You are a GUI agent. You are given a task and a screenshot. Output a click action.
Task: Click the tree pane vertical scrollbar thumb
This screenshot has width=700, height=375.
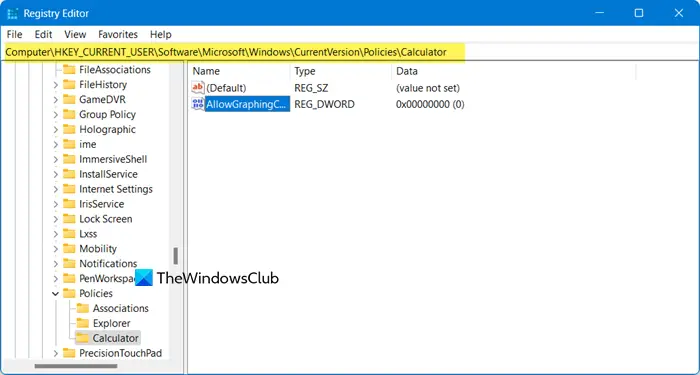point(175,256)
